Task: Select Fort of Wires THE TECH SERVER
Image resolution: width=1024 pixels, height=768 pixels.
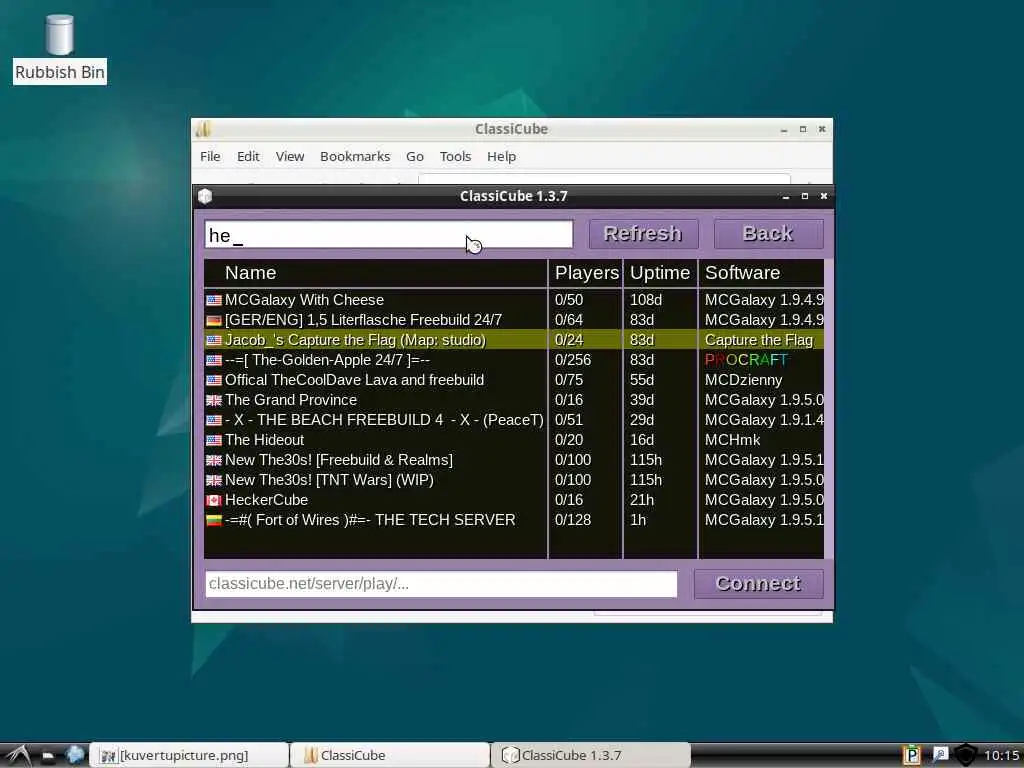Action: pyautogui.click(x=514, y=520)
